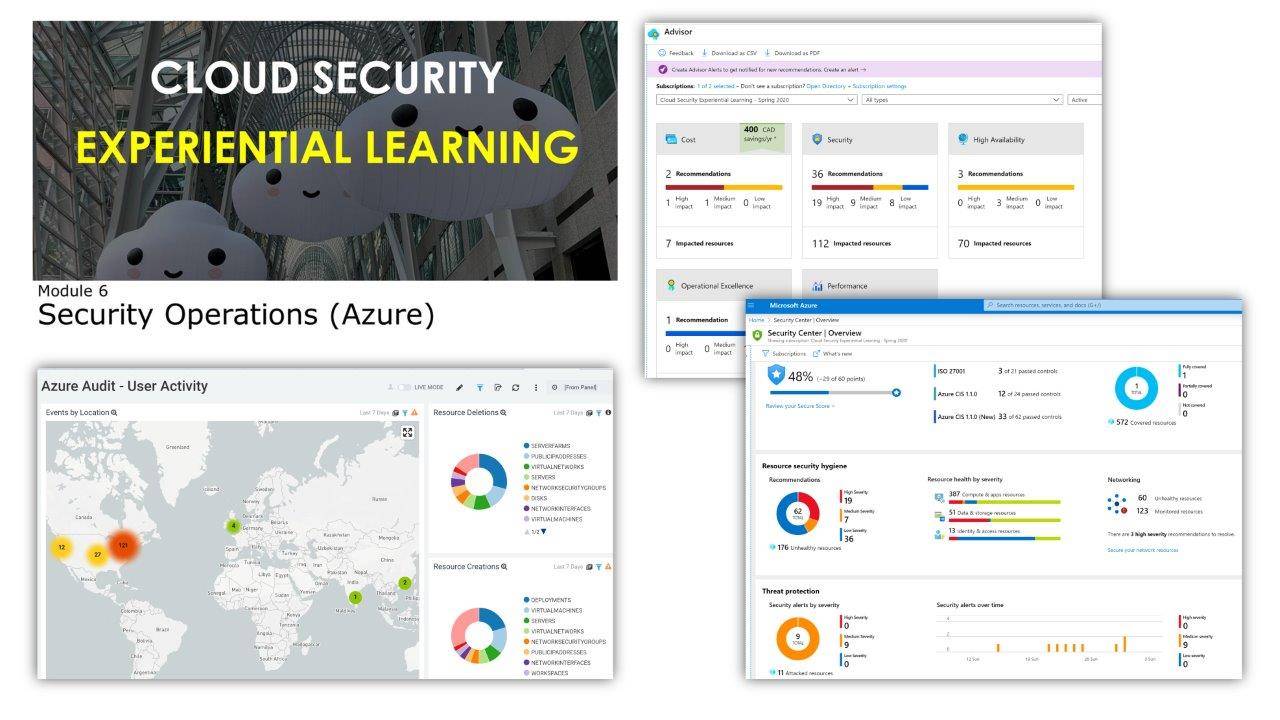
Task: Click Subscriptions filter in Security Center toolbar
Action: pyautogui.click(x=785, y=353)
